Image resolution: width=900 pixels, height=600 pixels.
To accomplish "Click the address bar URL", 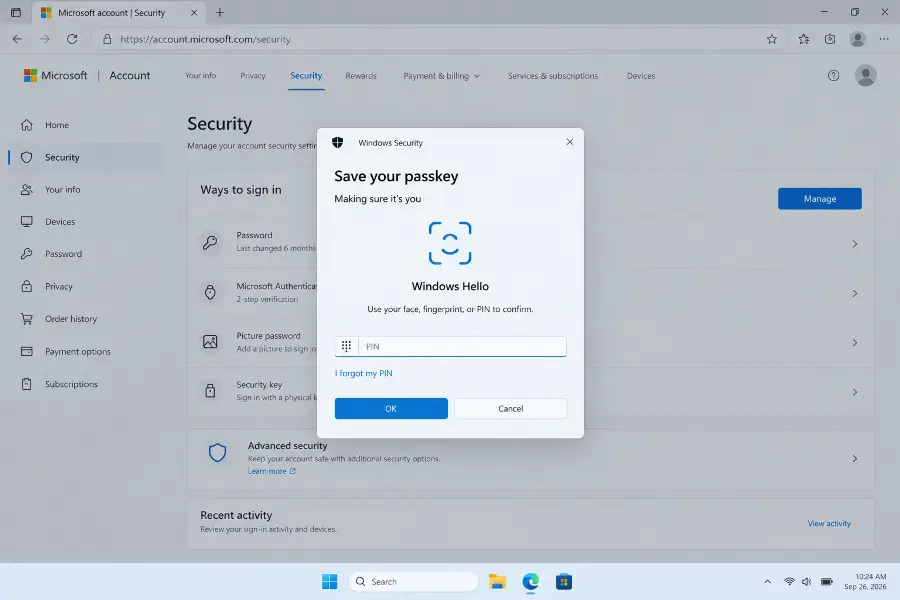I will tap(205, 39).
